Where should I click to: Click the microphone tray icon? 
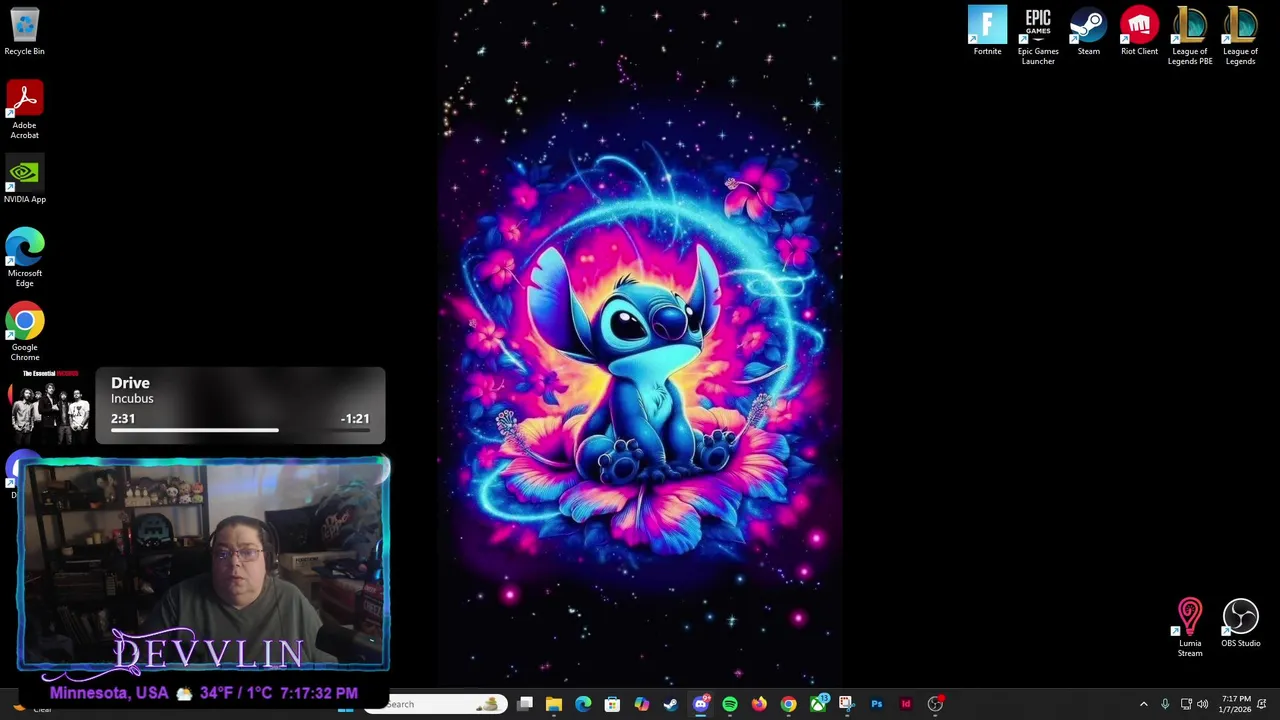[1165, 704]
